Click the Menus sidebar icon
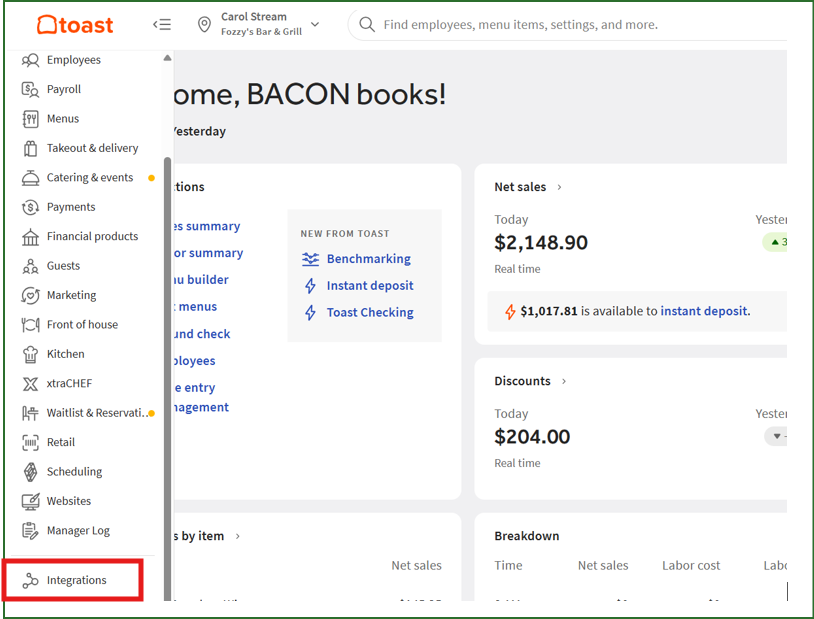This screenshot has height=619, width=814. tap(30, 119)
